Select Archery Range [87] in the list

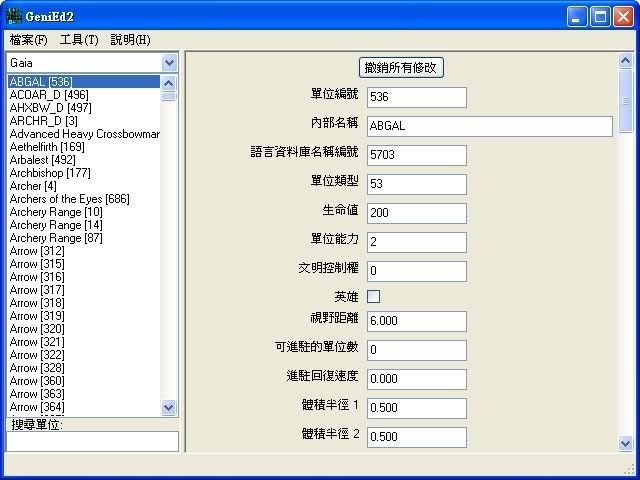(84, 238)
